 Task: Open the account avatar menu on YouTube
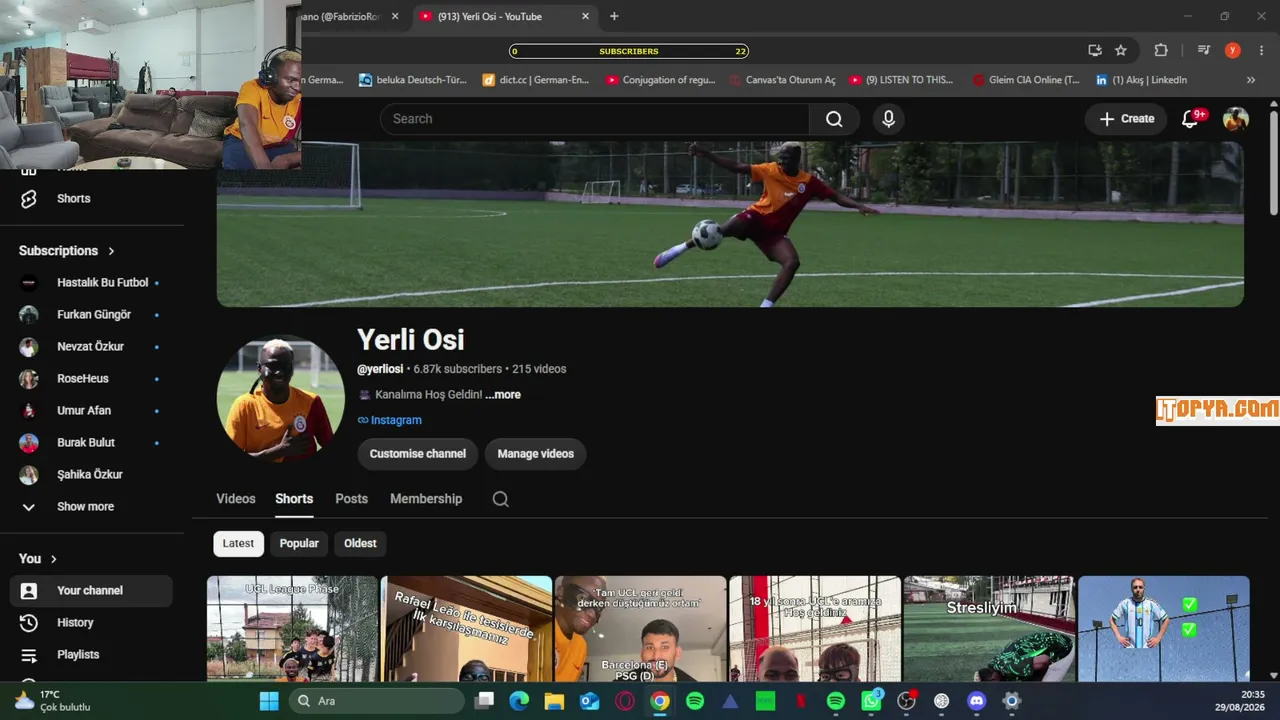coord(1236,119)
